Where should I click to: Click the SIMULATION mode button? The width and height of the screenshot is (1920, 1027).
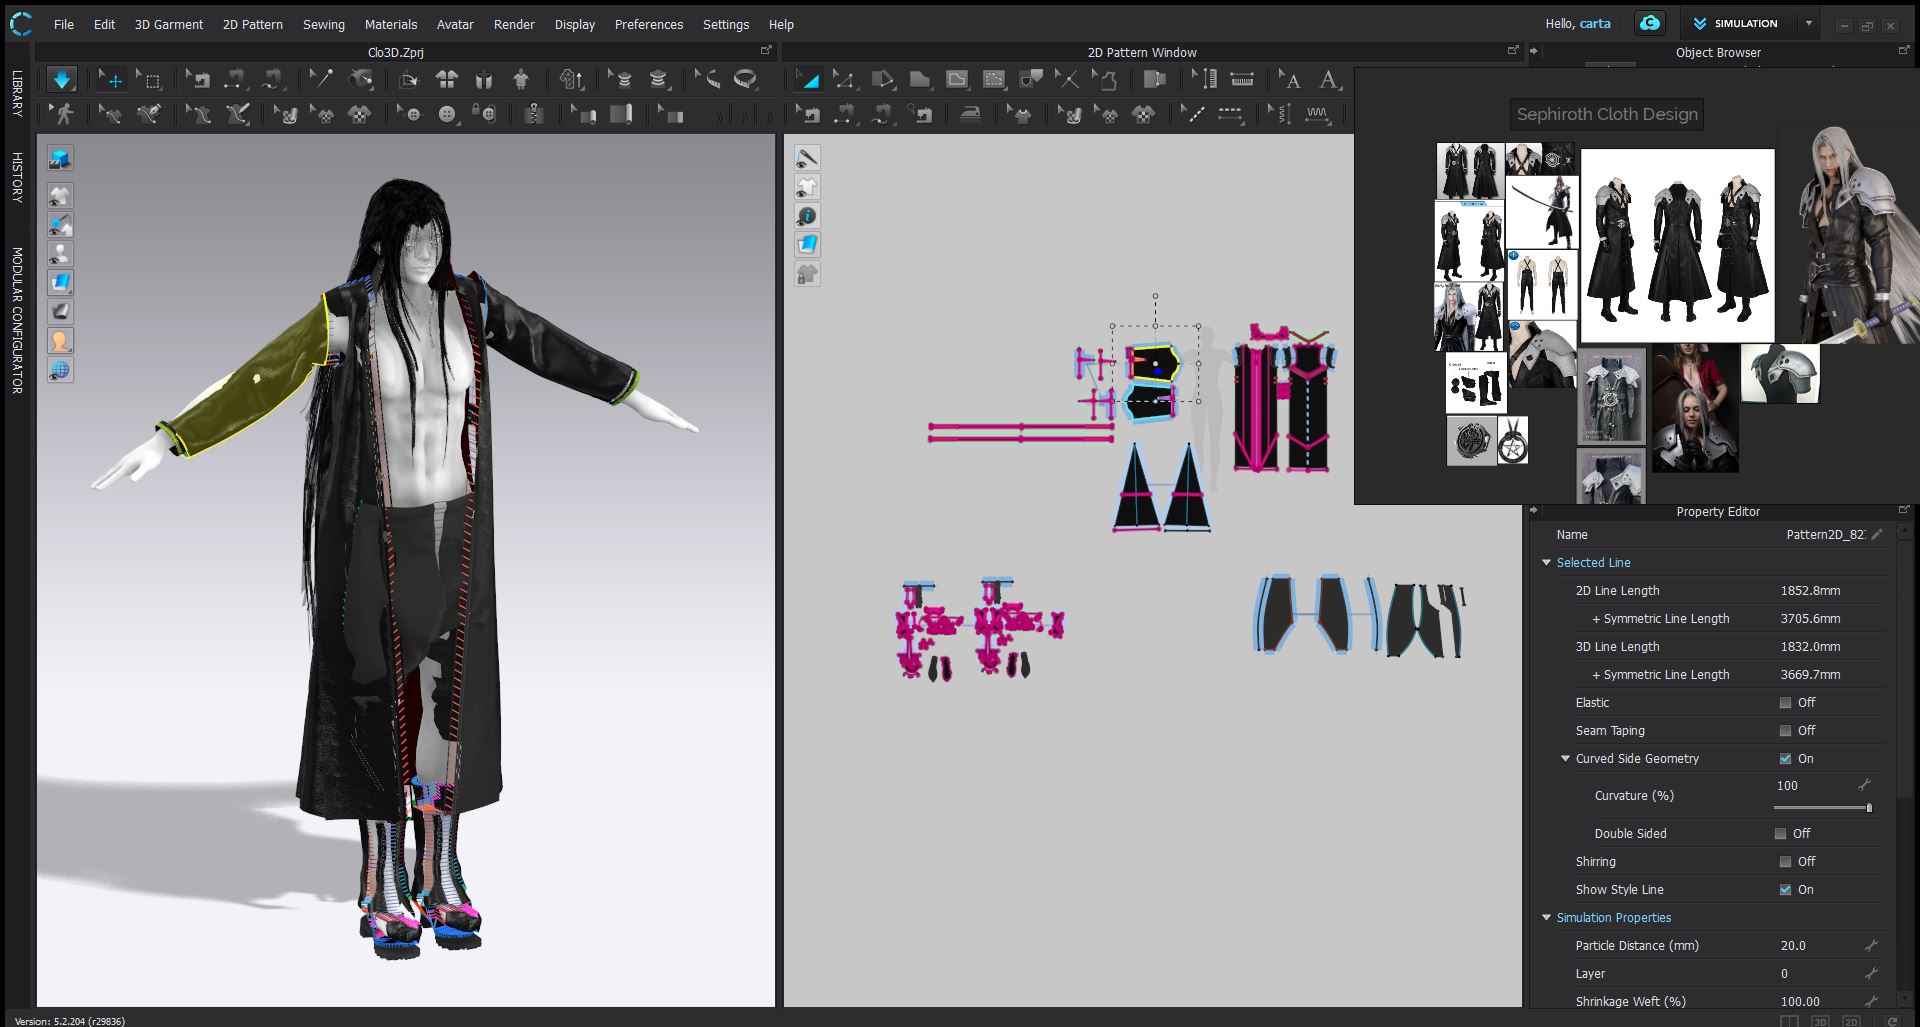pyautogui.click(x=1736, y=23)
